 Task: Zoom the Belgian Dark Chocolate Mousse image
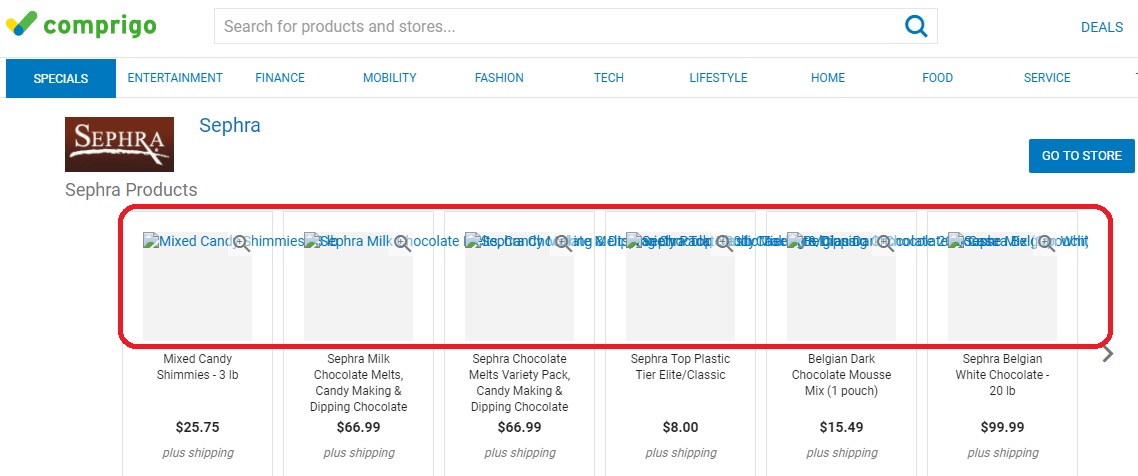point(886,244)
